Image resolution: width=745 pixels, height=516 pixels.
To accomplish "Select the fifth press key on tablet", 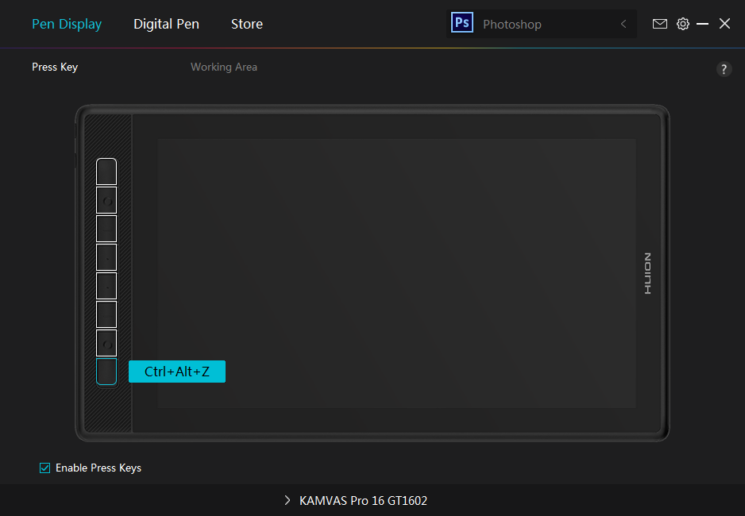I will [106, 286].
